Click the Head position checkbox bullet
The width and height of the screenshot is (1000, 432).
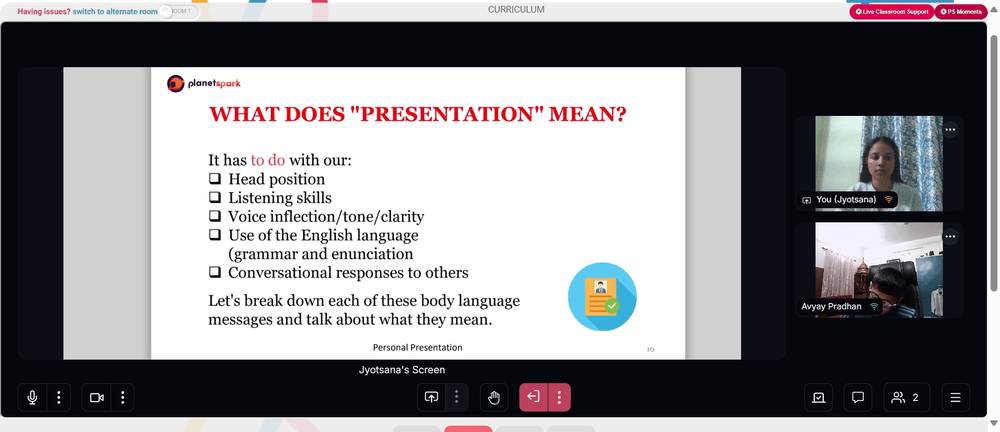coord(215,179)
